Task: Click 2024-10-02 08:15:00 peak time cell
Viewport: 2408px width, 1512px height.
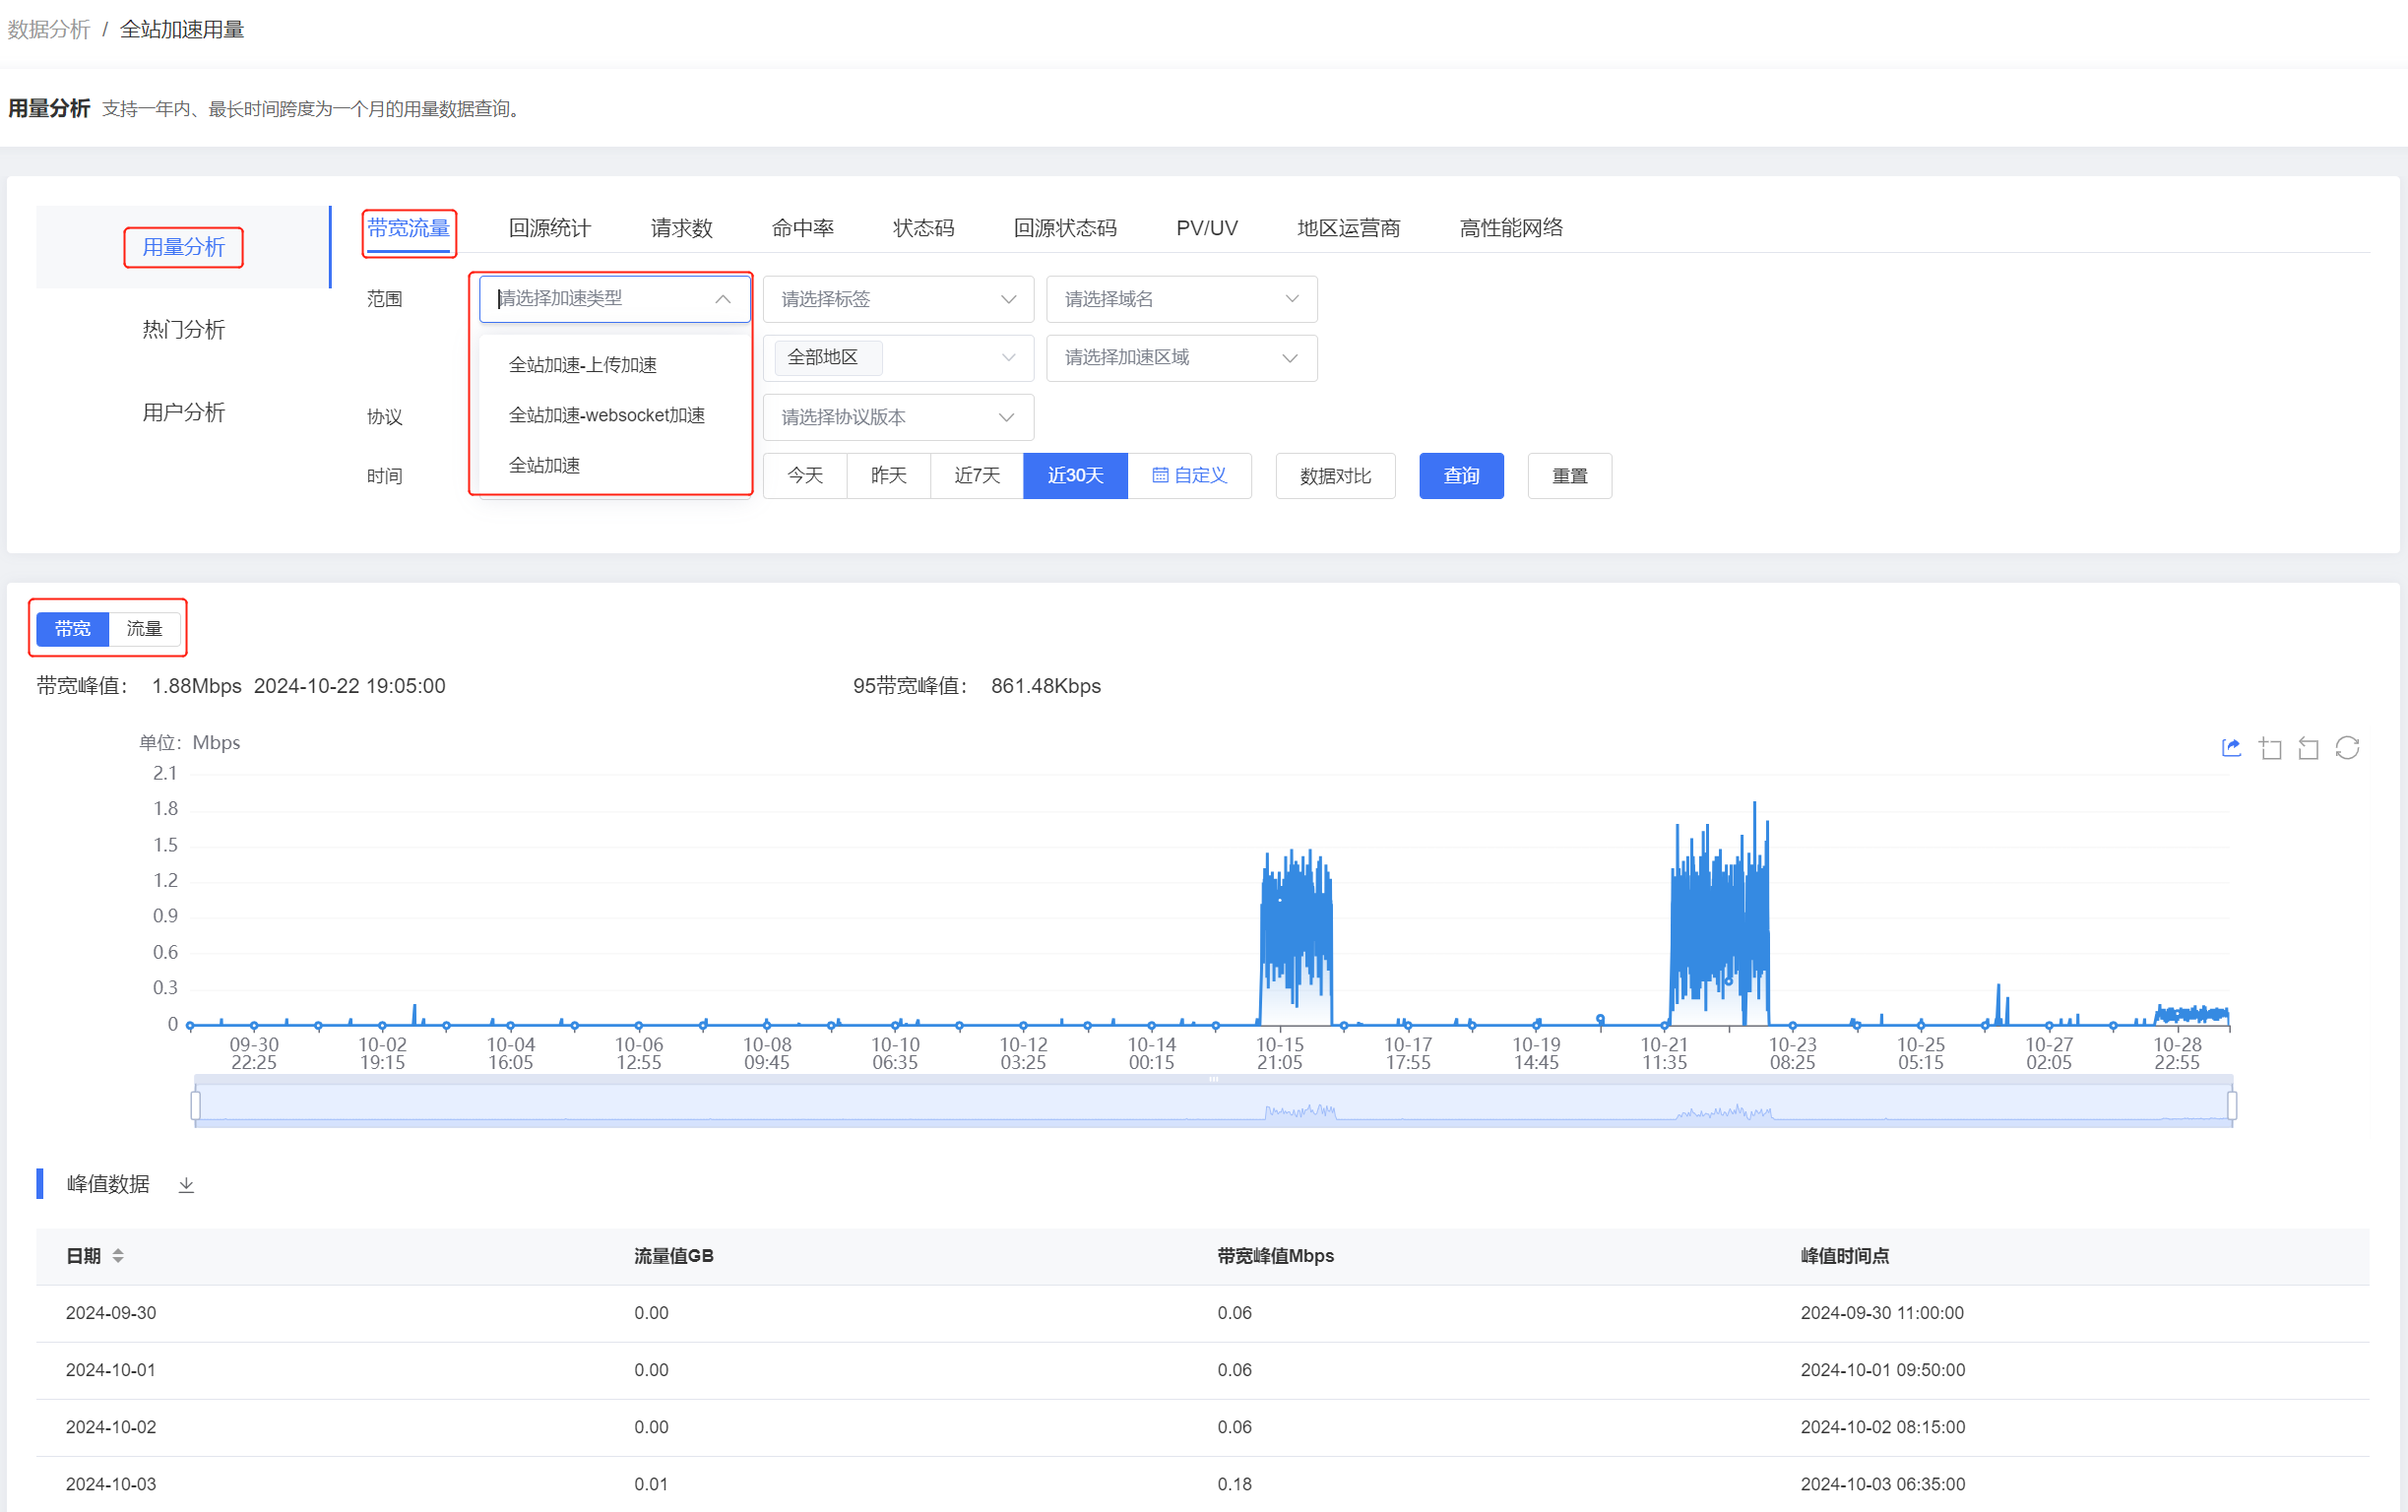Action: 1882,1427
